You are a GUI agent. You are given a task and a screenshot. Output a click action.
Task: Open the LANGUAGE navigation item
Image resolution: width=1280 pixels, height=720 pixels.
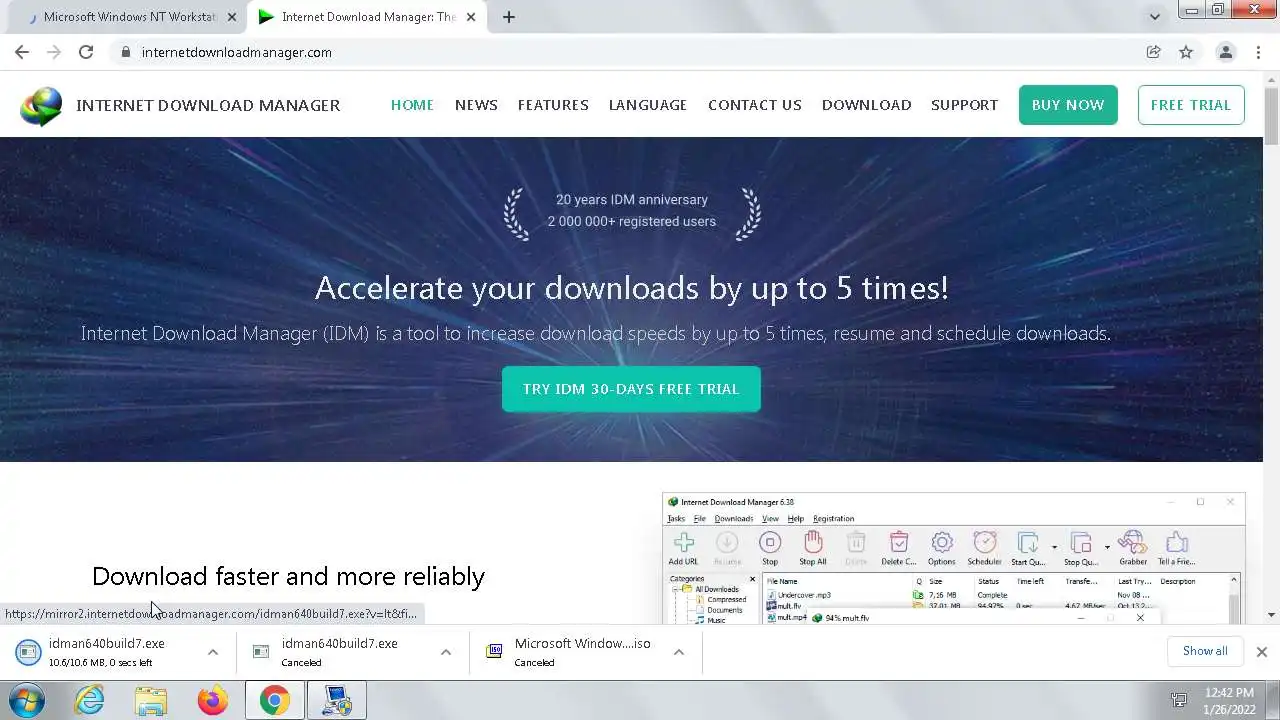[648, 105]
